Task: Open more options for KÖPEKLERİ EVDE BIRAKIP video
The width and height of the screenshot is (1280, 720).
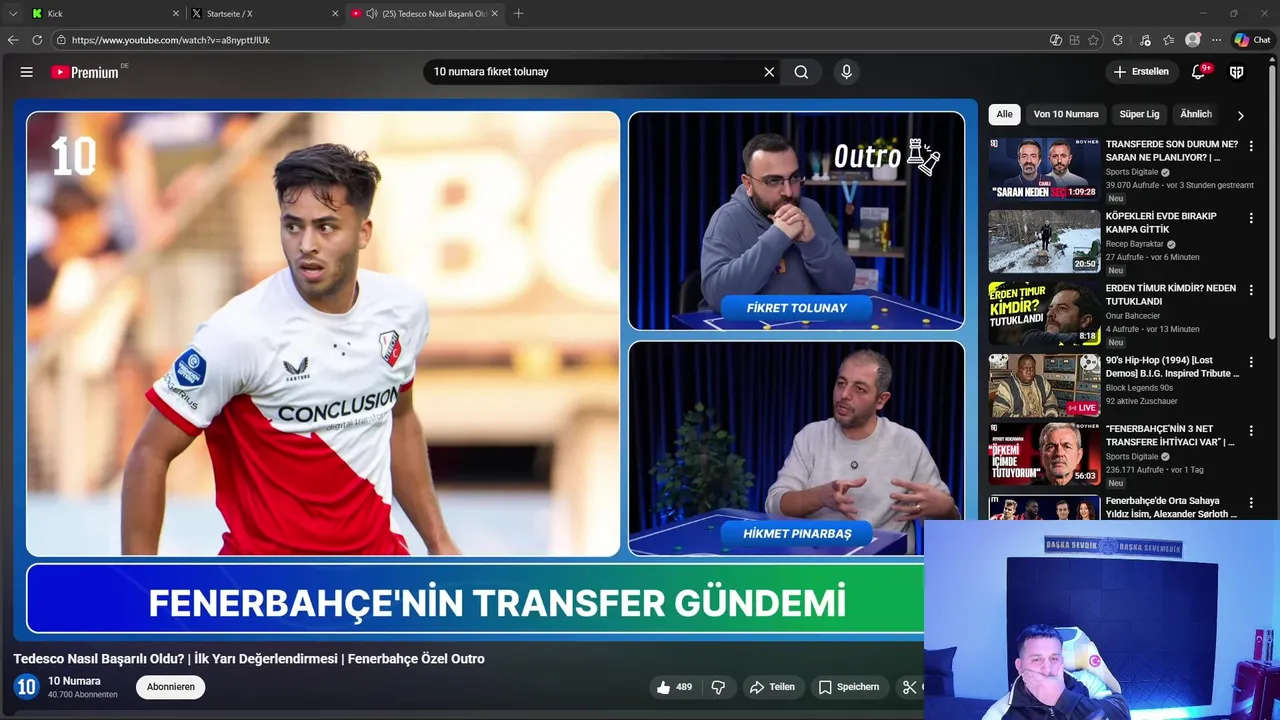Action: tap(1251, 218)
